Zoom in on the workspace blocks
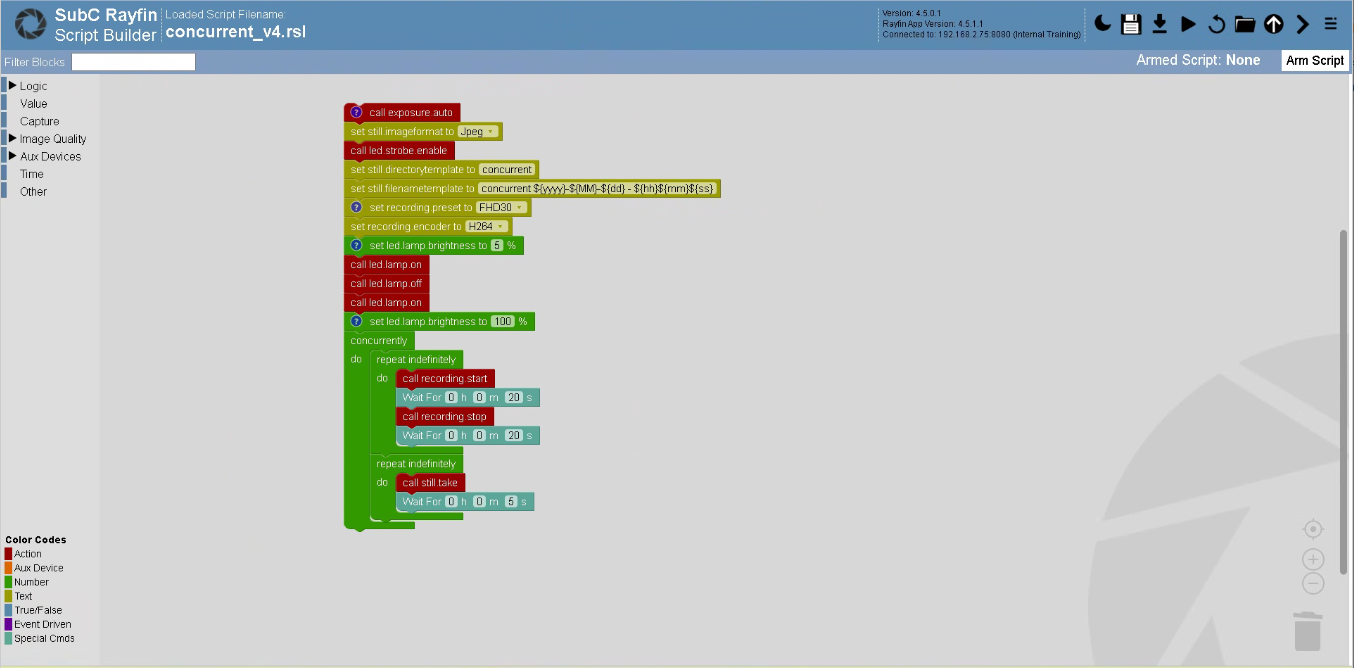This screenshot has width=1354, height=668. pyautogui.click(x=1313, y=559)
